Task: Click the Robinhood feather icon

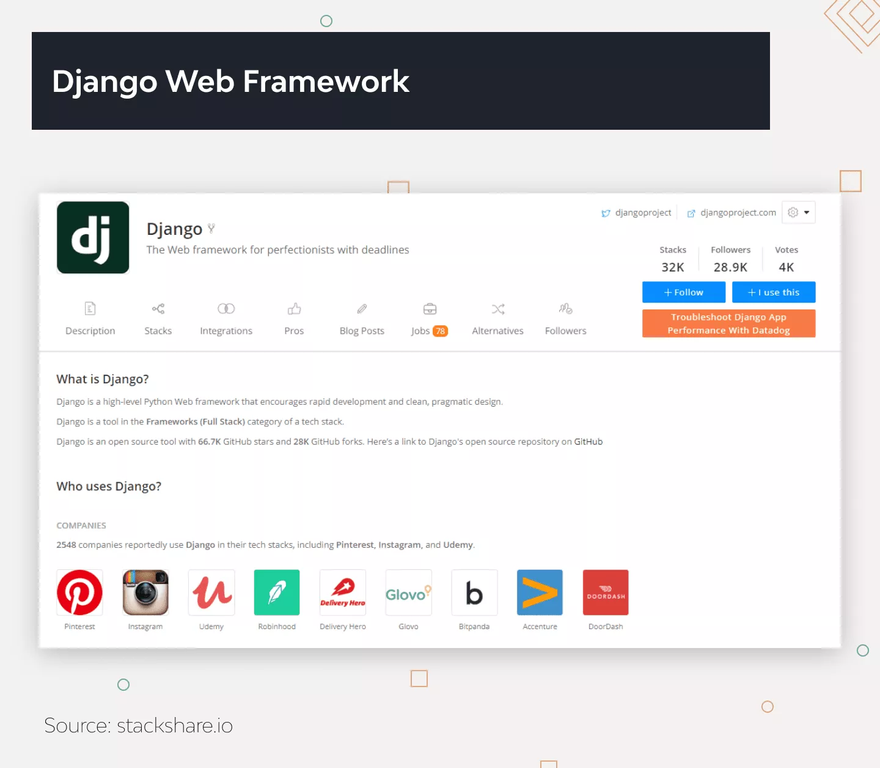Action: (x=277, y=593)
